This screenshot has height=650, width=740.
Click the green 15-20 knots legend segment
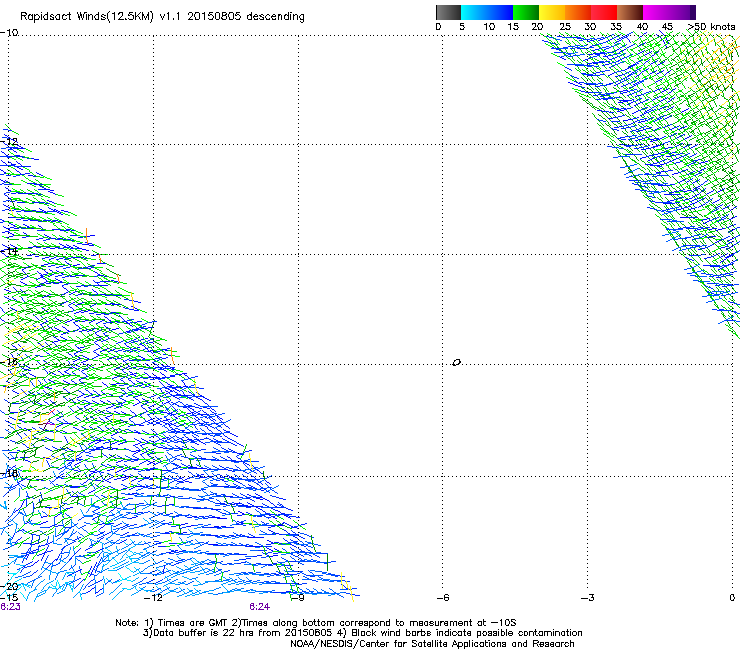coord(526,12)
